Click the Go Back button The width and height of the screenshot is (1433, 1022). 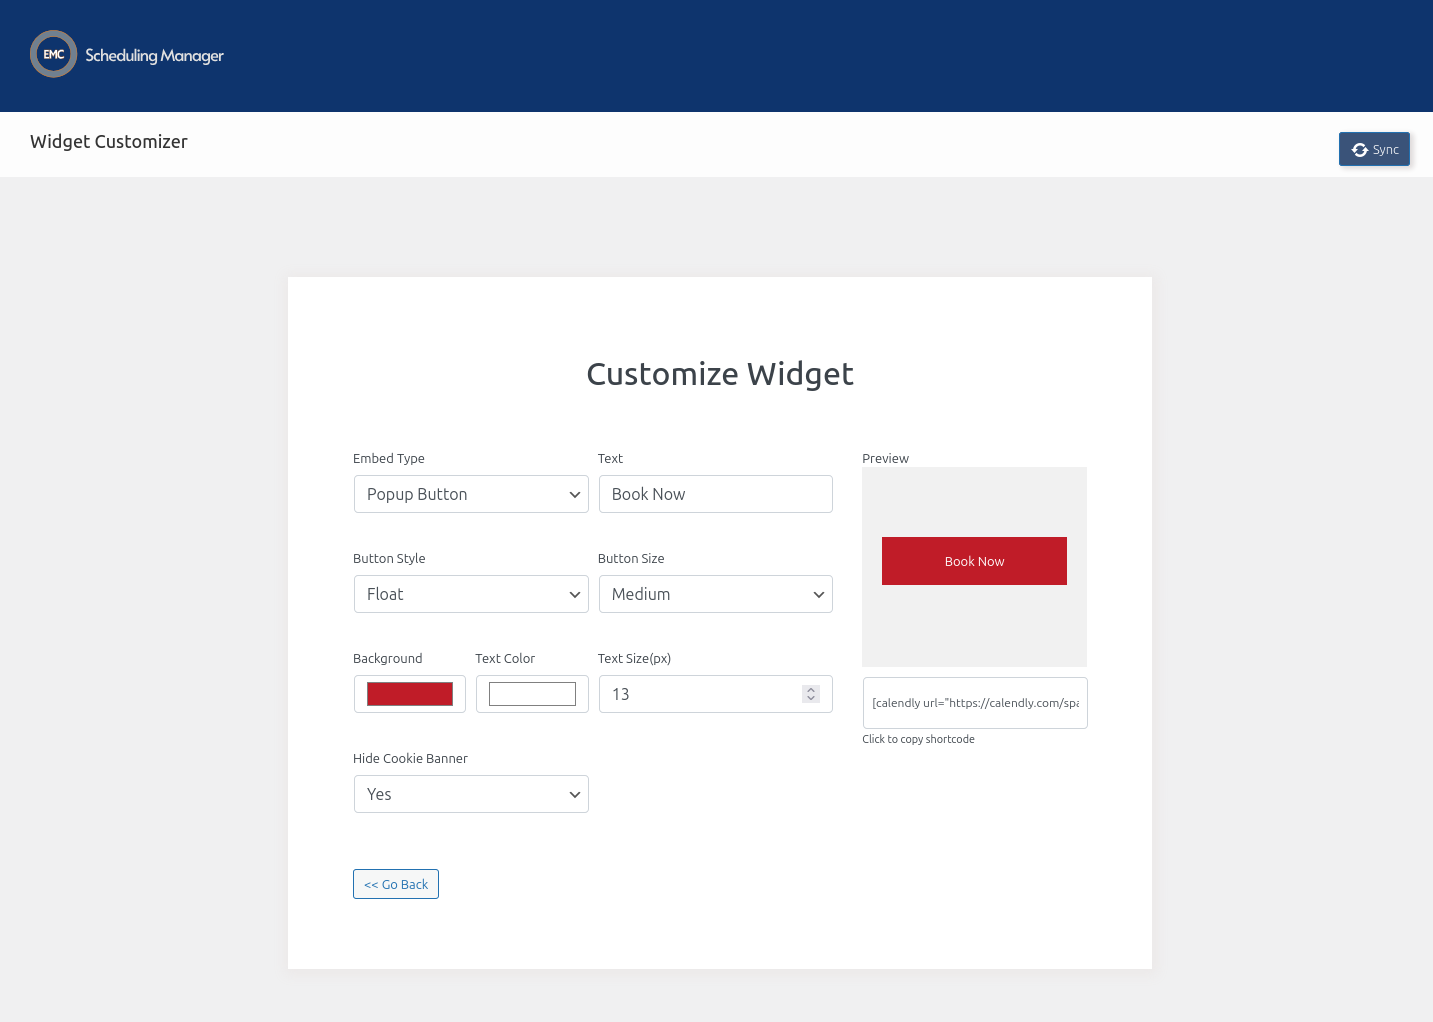coord(395,884)
